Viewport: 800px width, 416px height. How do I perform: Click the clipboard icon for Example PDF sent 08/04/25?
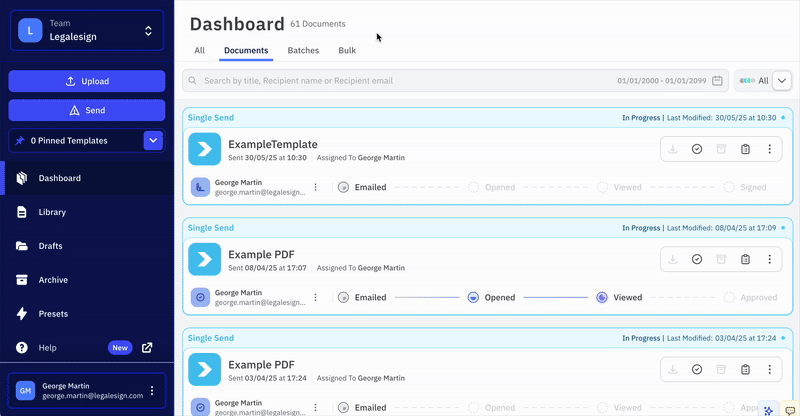click(745, 259)
